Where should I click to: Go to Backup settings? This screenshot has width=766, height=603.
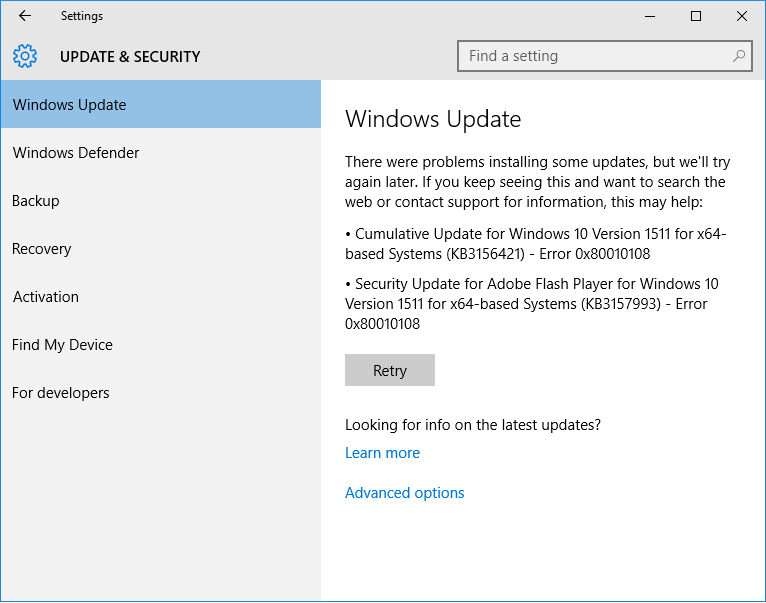coord(161,200)
